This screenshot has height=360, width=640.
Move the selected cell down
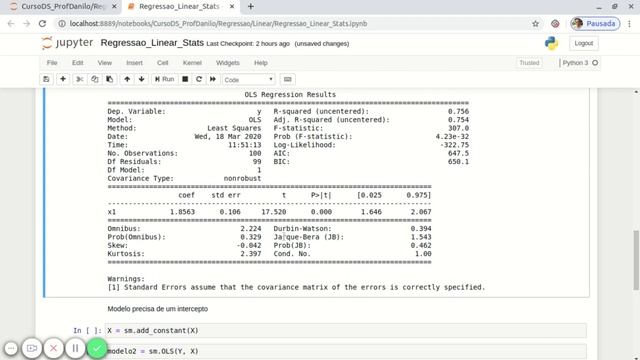142,79
